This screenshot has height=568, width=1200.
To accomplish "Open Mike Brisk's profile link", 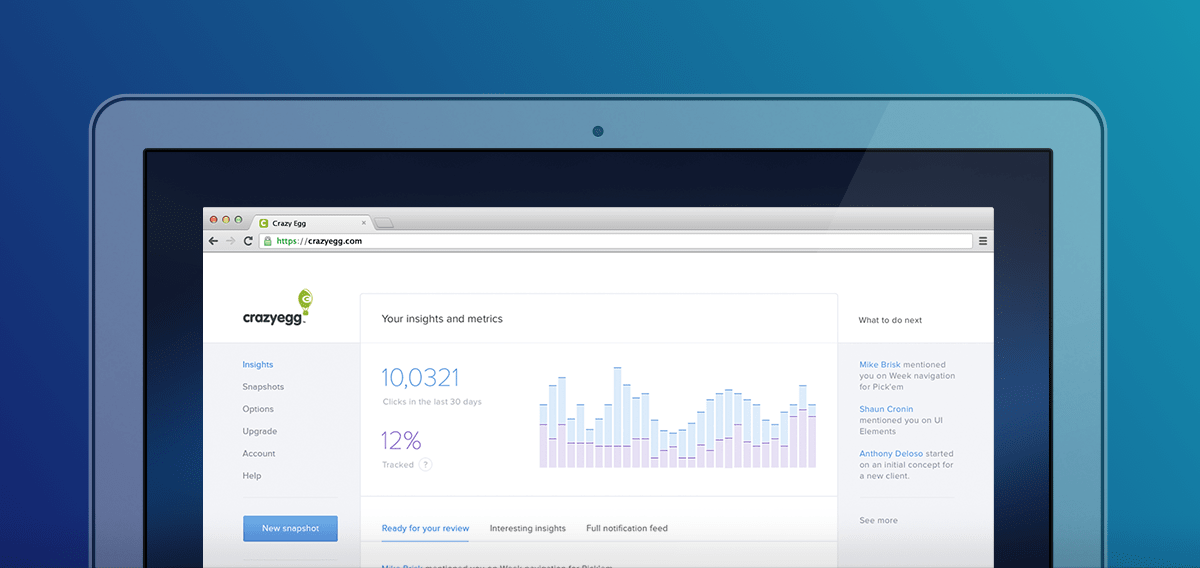I will 881,365.
